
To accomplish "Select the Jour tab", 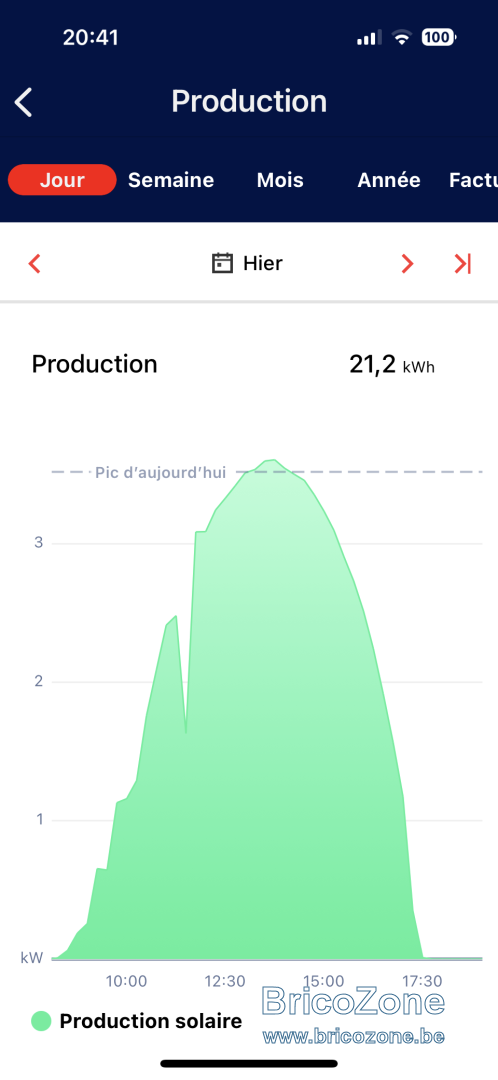I will point(62,180).
